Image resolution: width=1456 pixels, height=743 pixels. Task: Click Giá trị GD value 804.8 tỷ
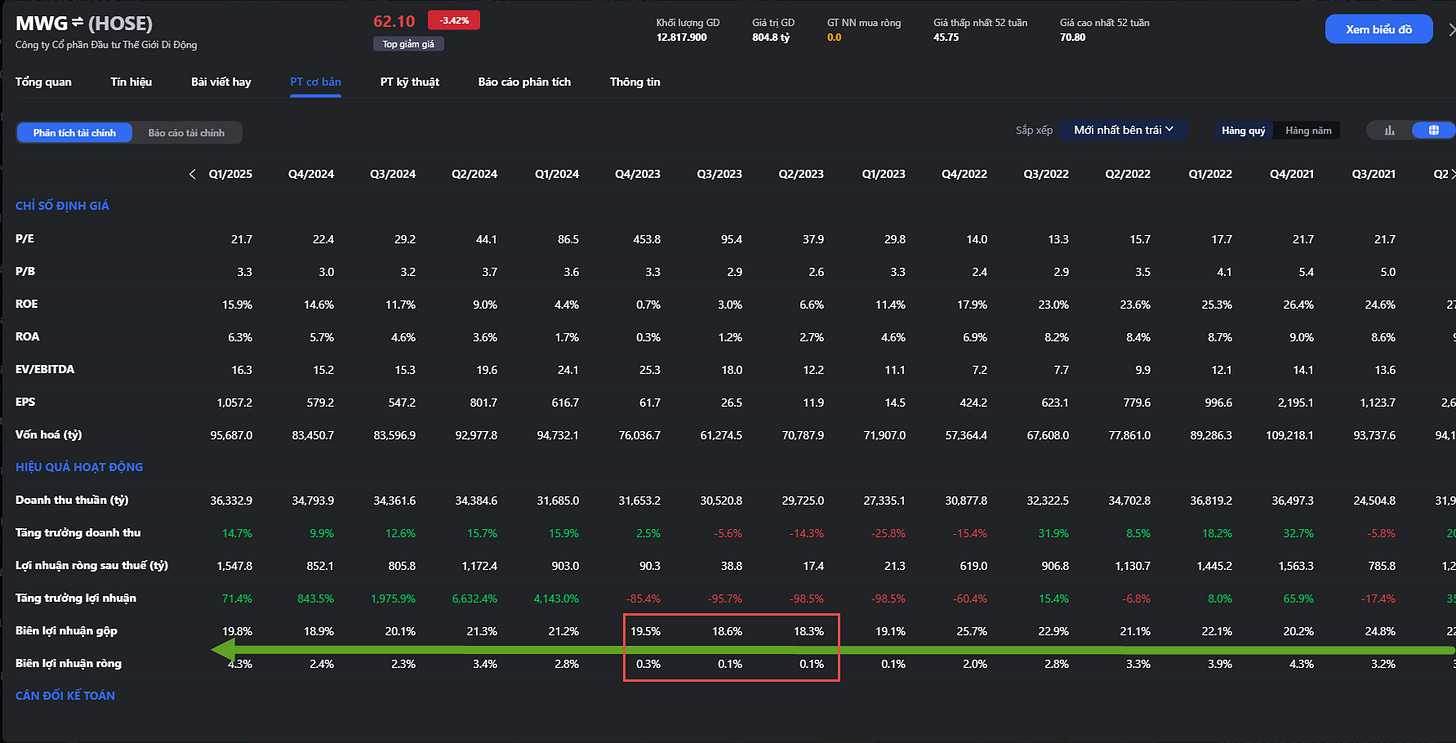click(771, 37)
